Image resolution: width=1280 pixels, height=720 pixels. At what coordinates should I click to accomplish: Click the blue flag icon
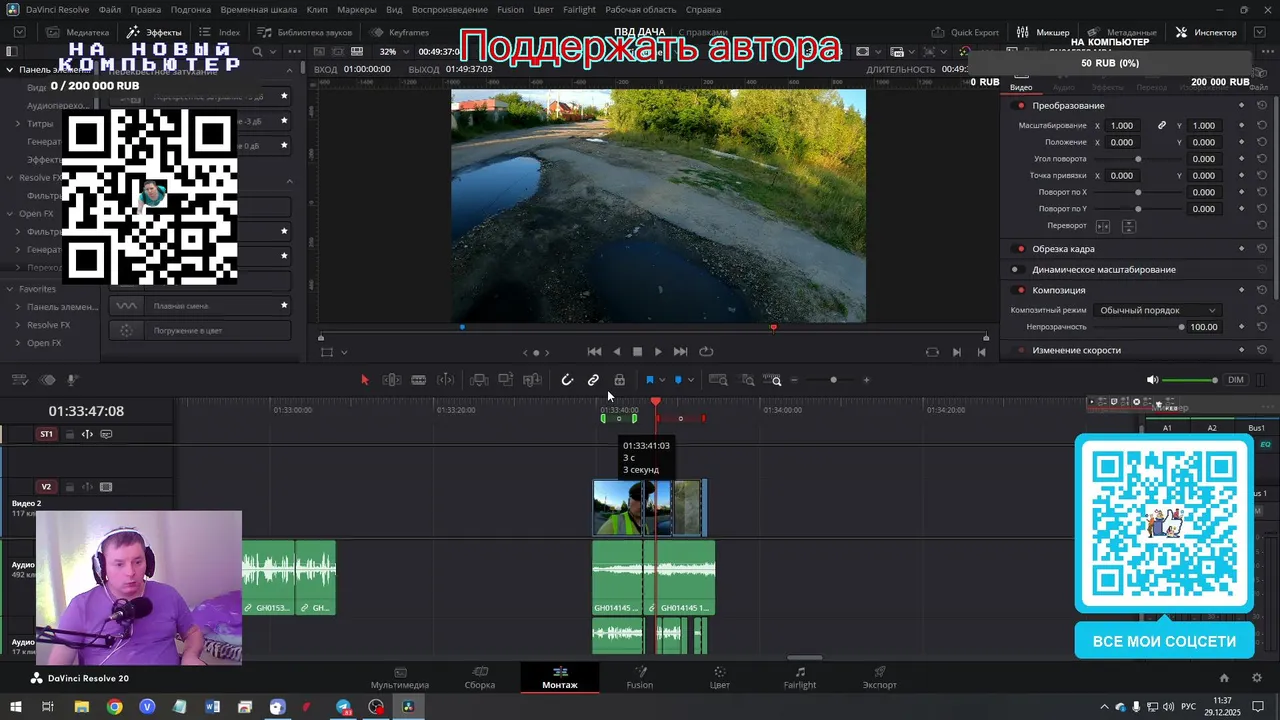point(650,380)
